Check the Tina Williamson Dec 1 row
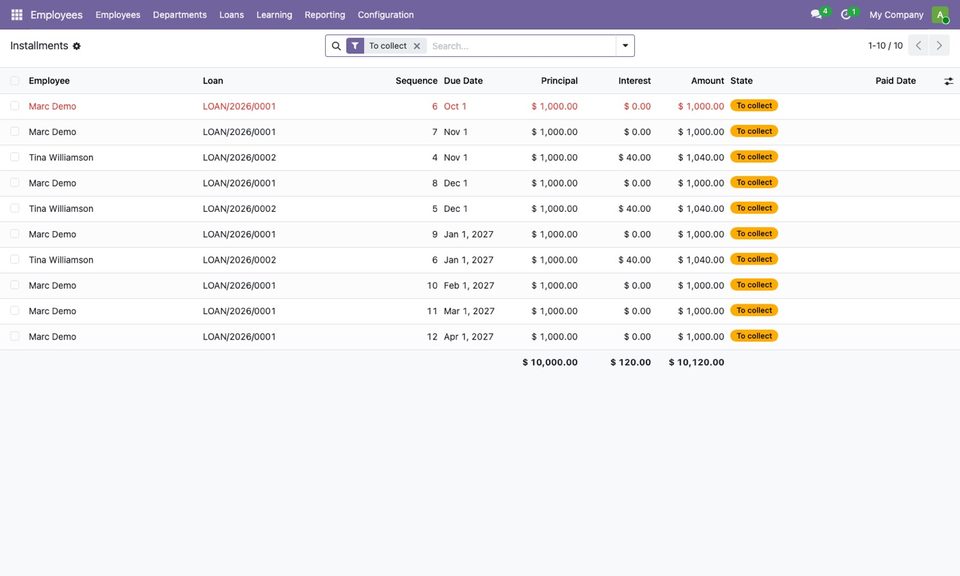 [x=15, y=209]
